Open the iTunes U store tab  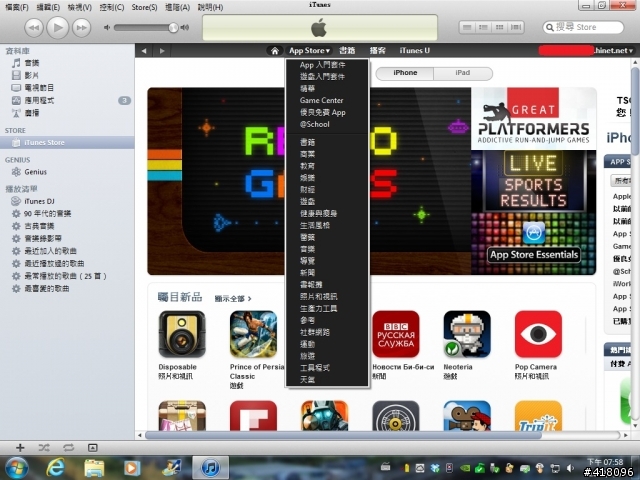click(414, 51)
